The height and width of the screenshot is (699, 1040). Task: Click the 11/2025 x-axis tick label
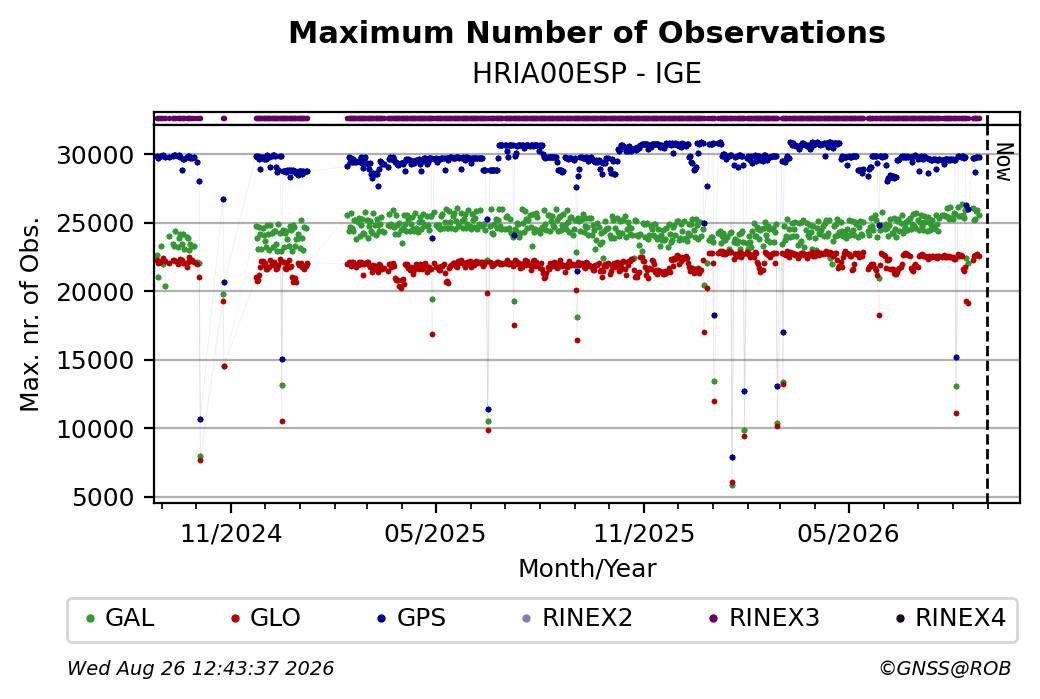[643, 533]
